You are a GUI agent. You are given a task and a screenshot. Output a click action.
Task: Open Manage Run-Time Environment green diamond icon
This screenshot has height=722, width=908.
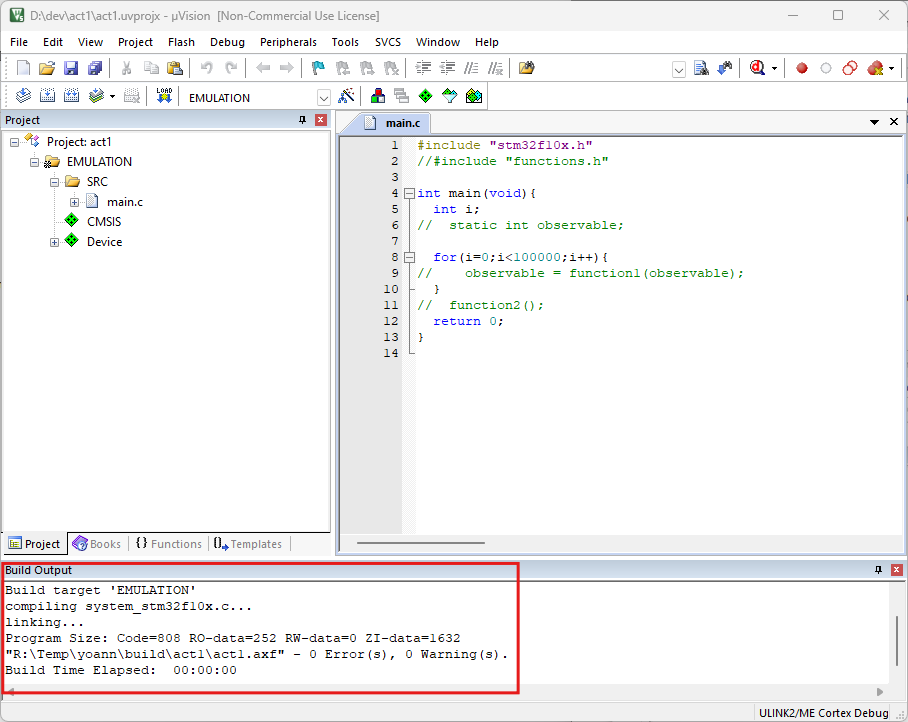pos(425,96)
